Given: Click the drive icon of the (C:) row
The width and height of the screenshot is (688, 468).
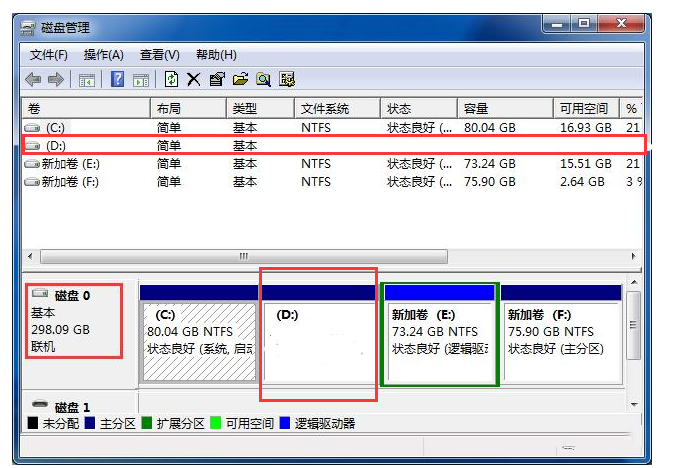Looking at the screenshot, I should [x=32, y=128].
